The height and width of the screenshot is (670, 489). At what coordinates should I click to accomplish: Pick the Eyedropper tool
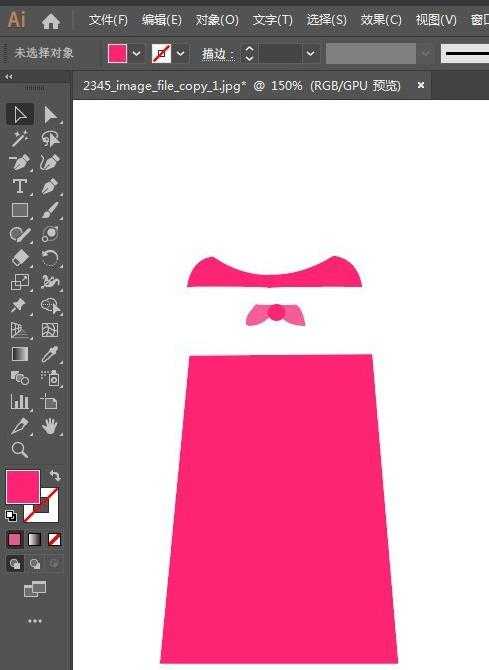50,354
